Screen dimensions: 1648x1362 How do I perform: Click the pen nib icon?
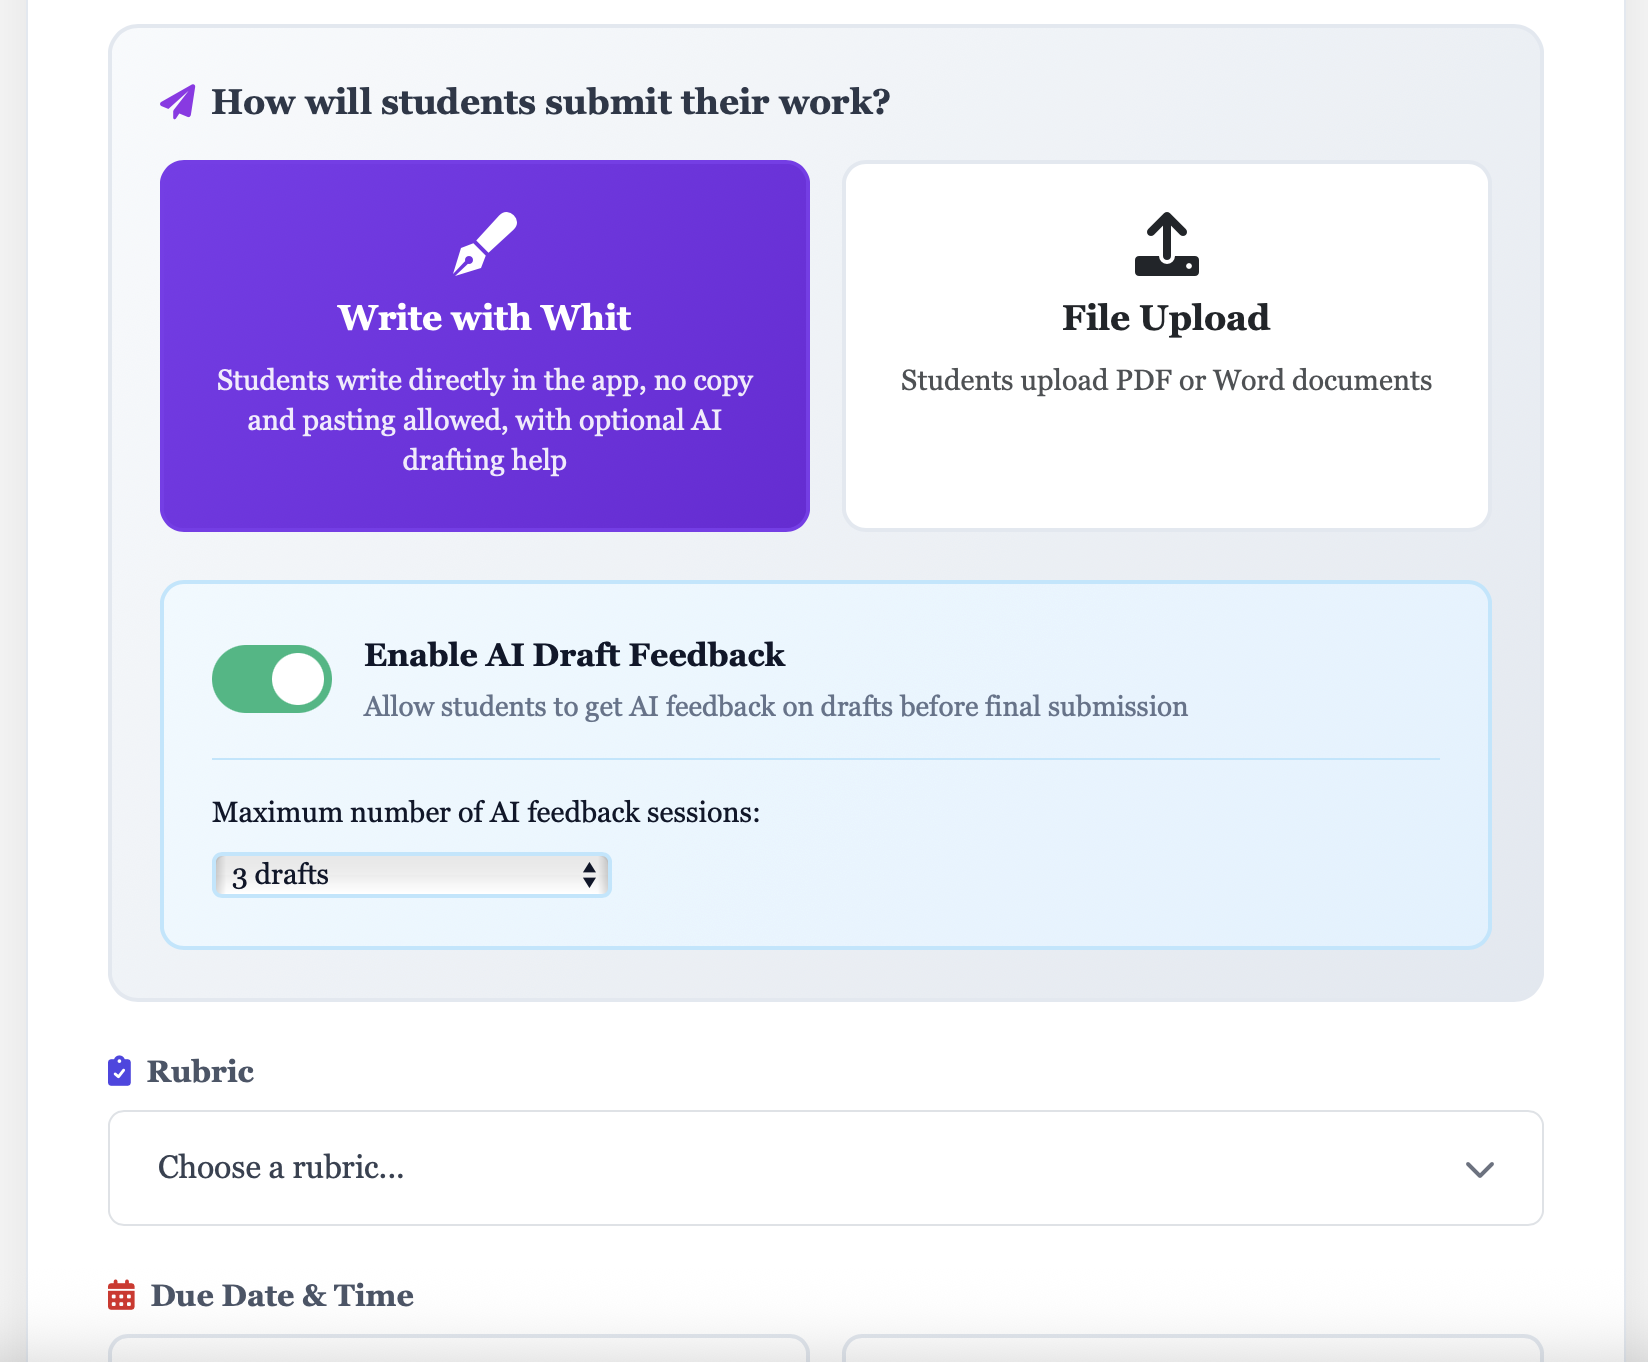coord(485,243)
